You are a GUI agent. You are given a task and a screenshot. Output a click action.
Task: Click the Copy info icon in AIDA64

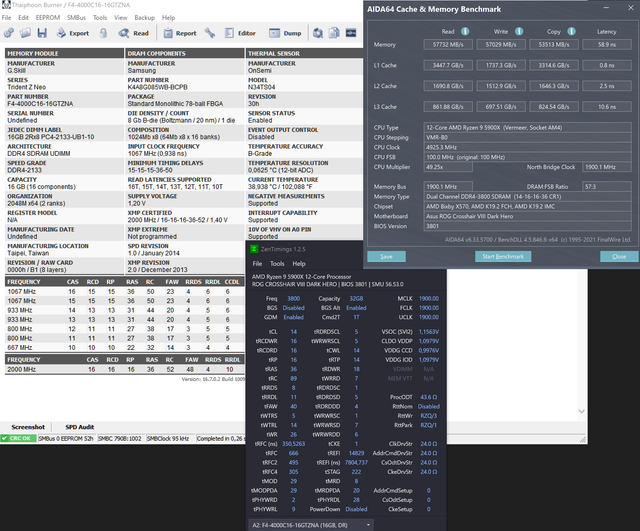click(x=571, y=31)
